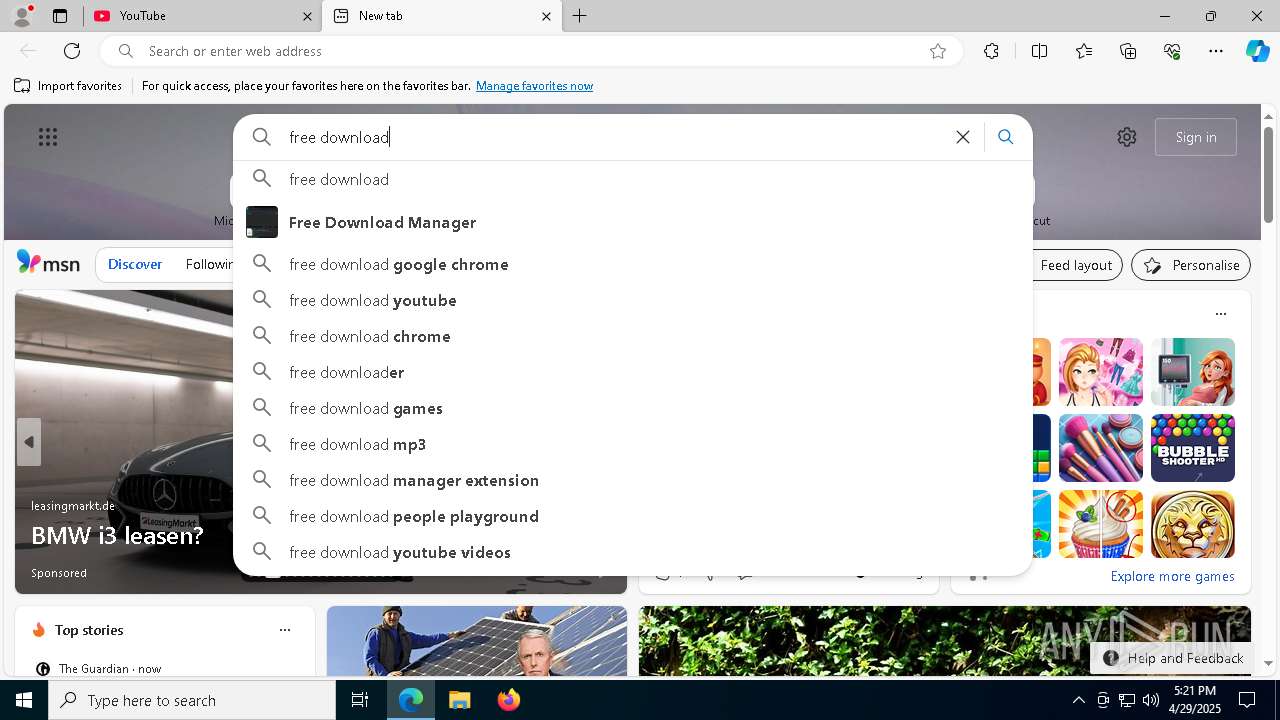Image resolution: width=1280 pixels, height=720 pixels.
Task: Switch to the YouTube tab
Action: point(200,16)
